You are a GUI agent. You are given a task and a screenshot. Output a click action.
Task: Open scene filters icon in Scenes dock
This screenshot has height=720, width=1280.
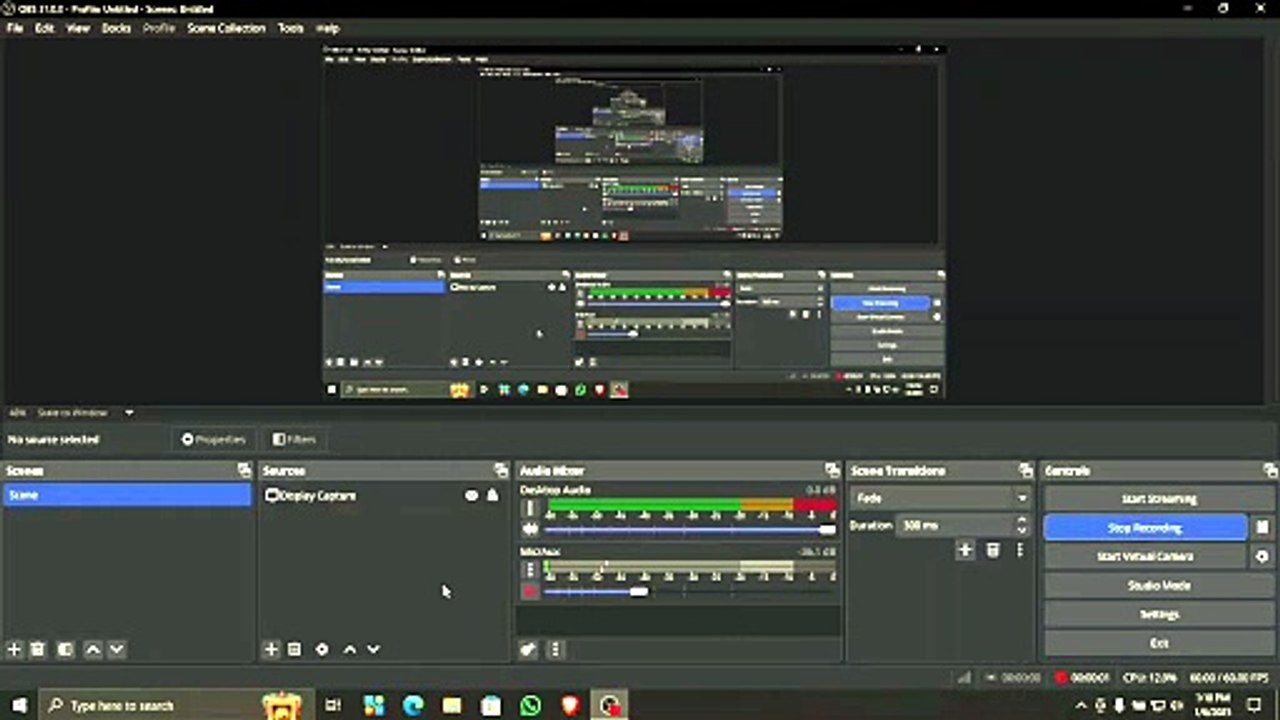point(65,649)
